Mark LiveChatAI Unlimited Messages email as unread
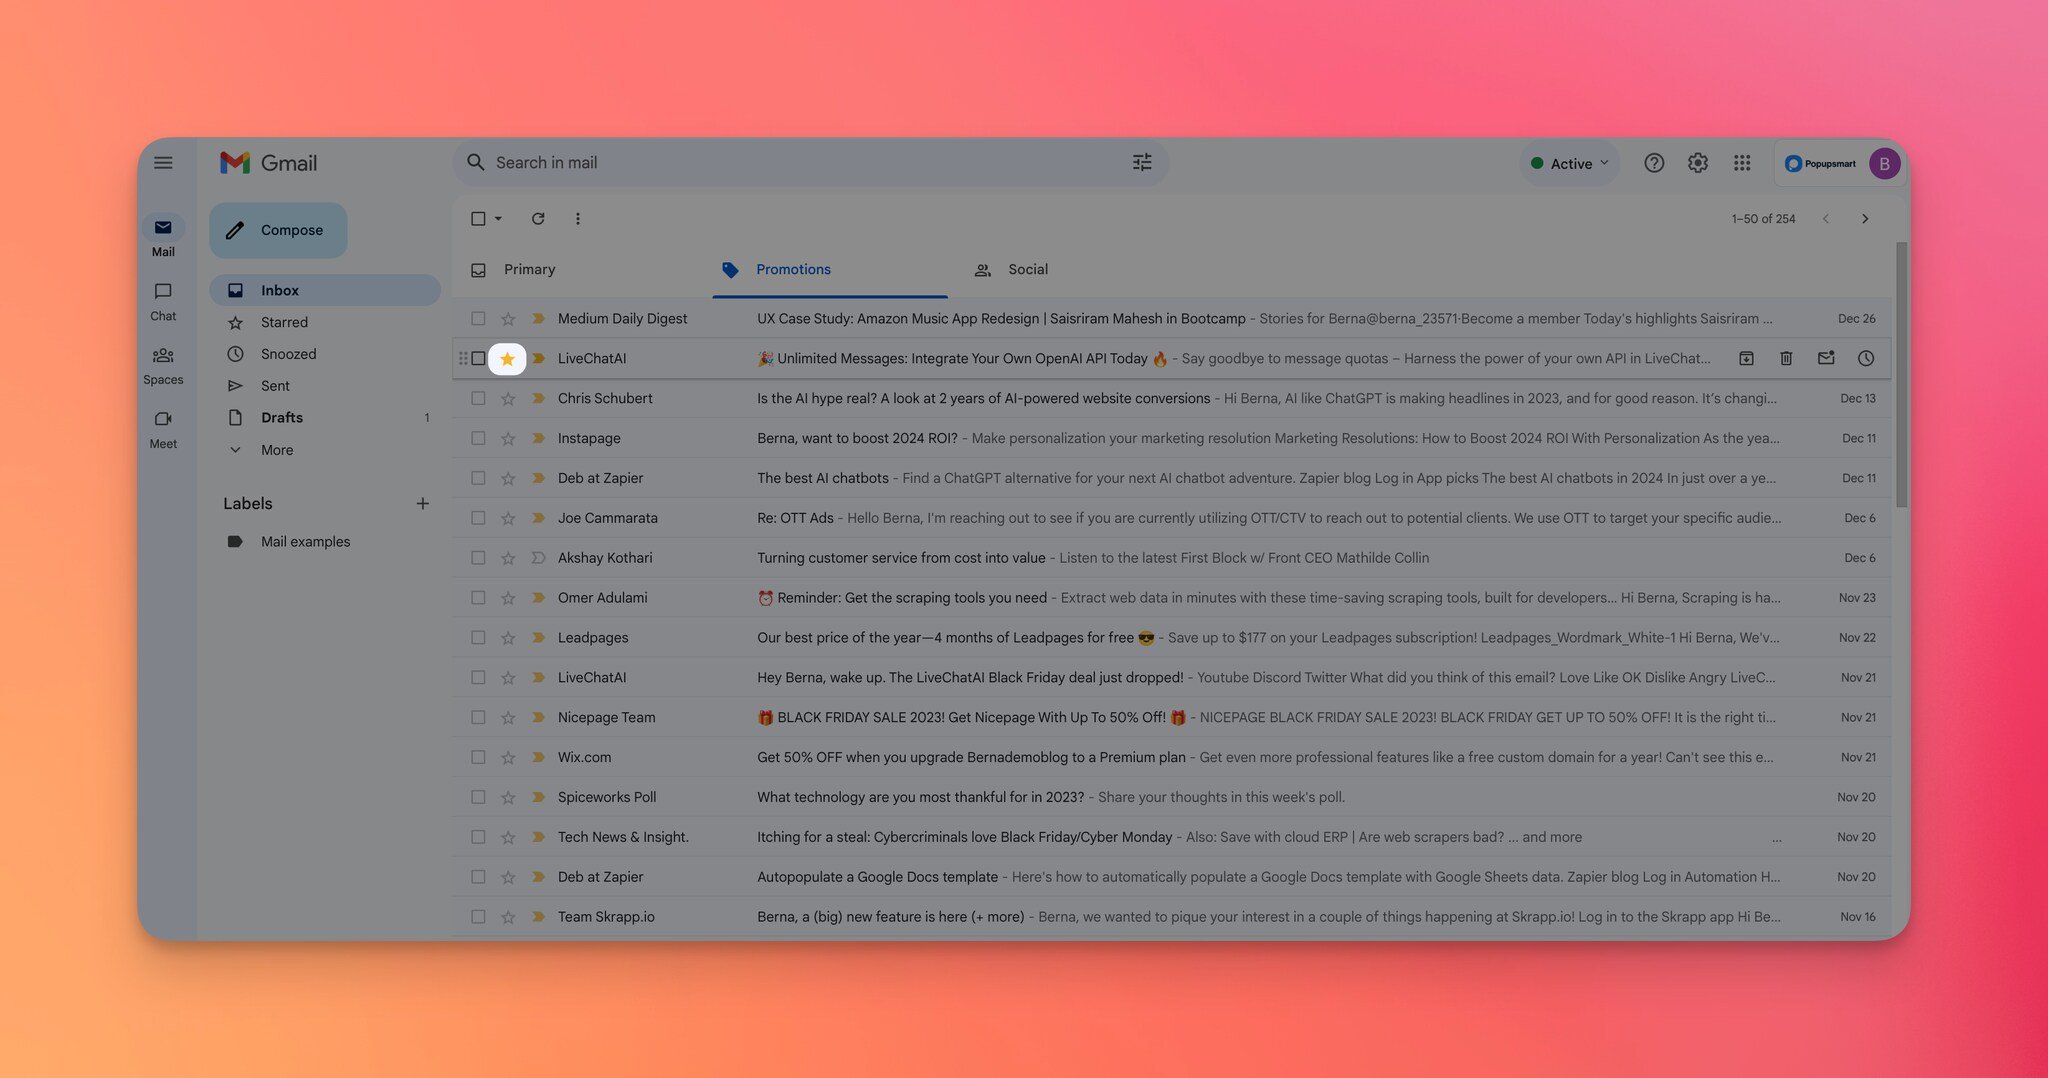Viewport: 2048px width, 1078px height. click(x=1826, y=358)
